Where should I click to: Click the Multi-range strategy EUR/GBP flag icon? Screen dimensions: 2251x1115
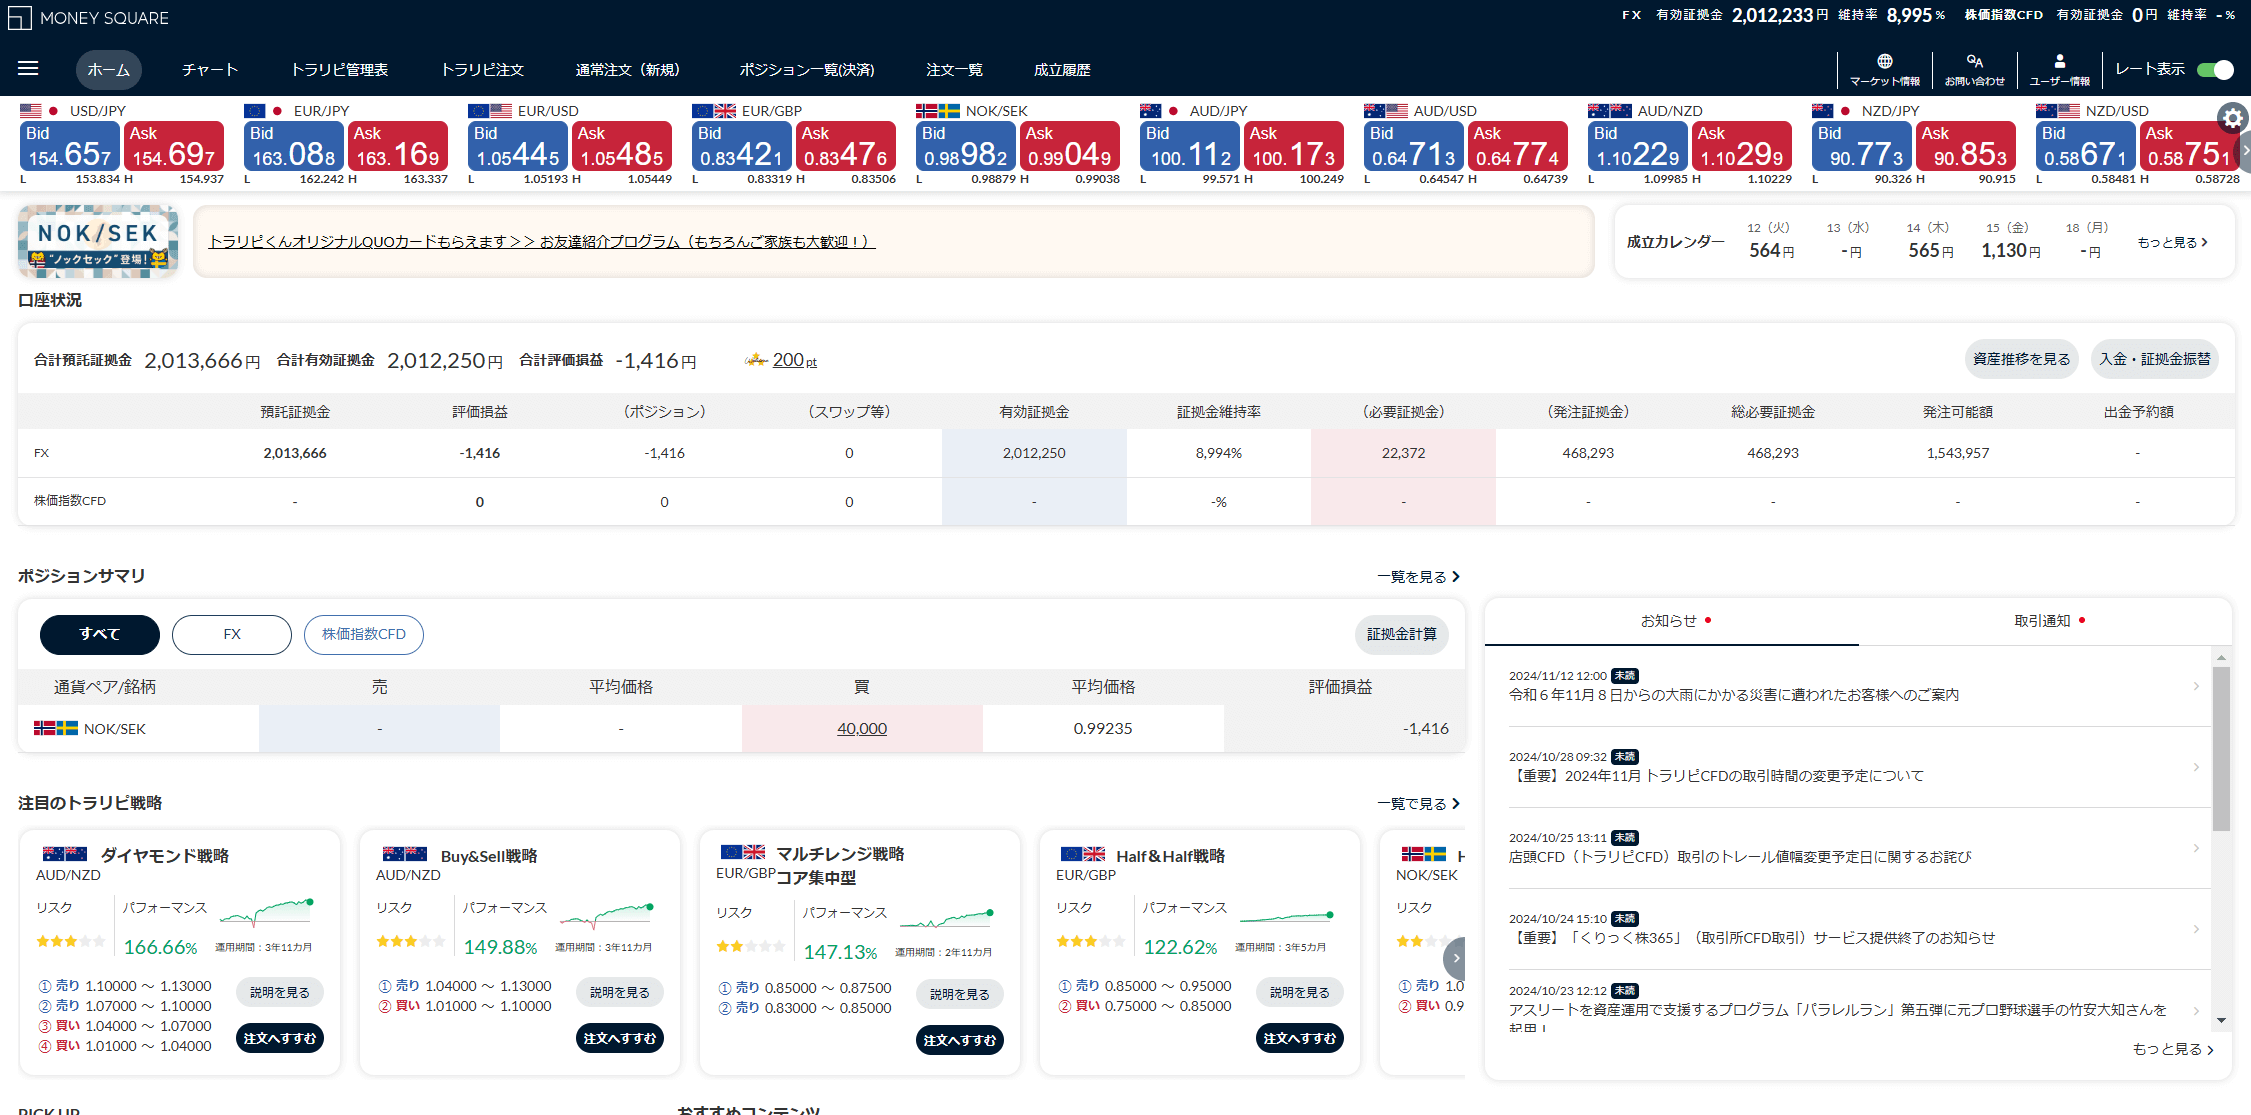743,852
